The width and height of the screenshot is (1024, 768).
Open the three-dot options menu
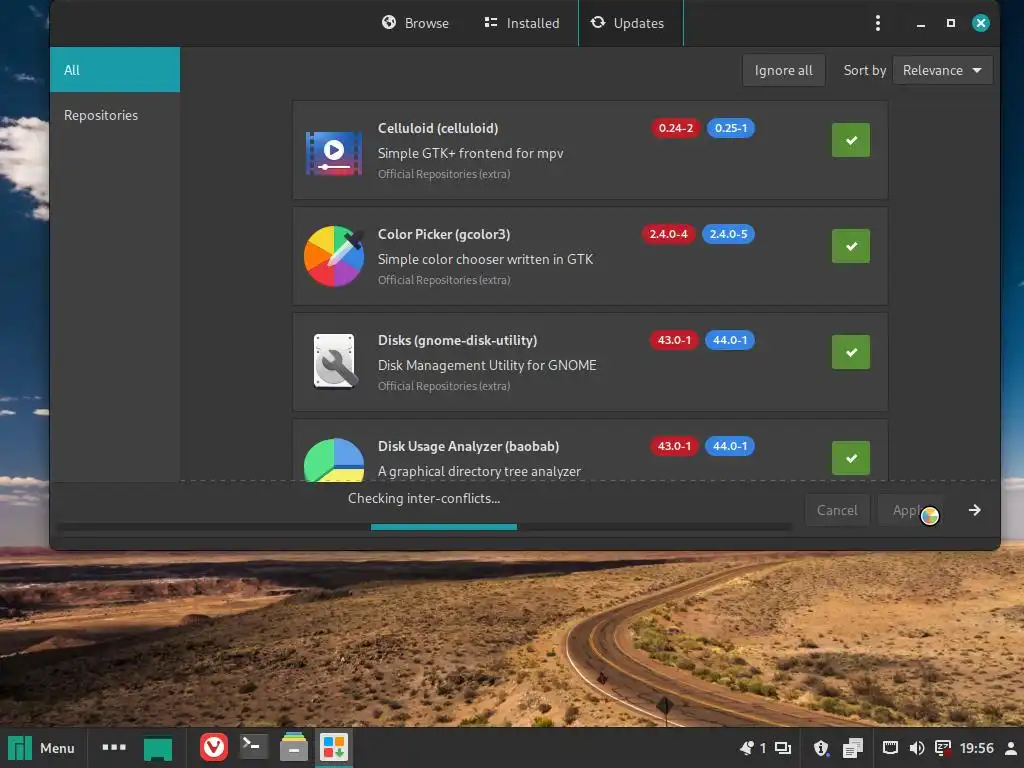[x=878, y=23]
